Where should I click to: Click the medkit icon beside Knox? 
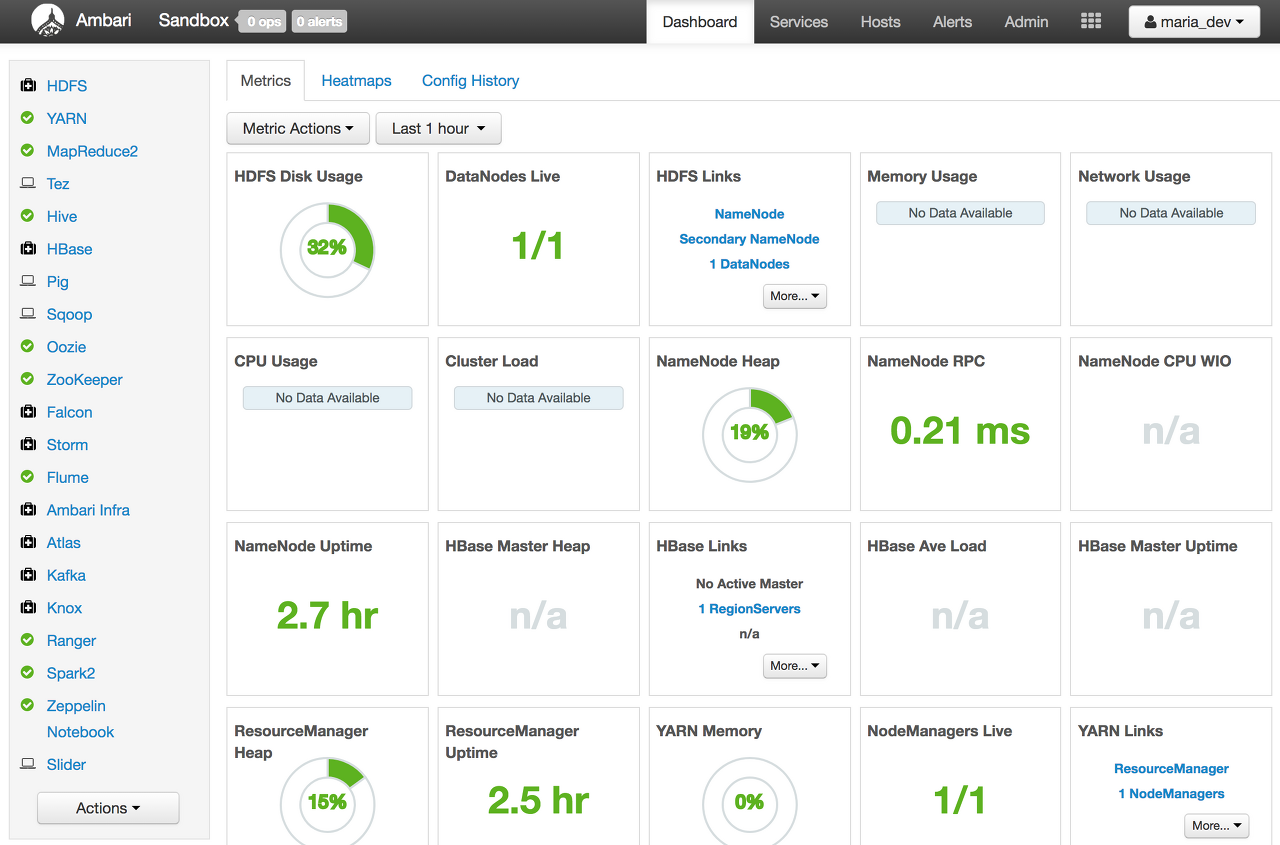28,608
